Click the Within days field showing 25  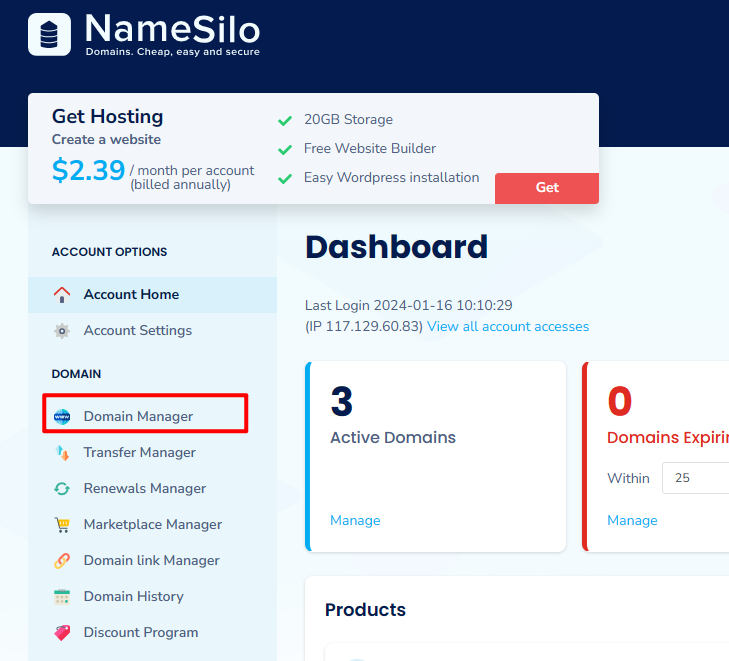(x=695, y=478)
